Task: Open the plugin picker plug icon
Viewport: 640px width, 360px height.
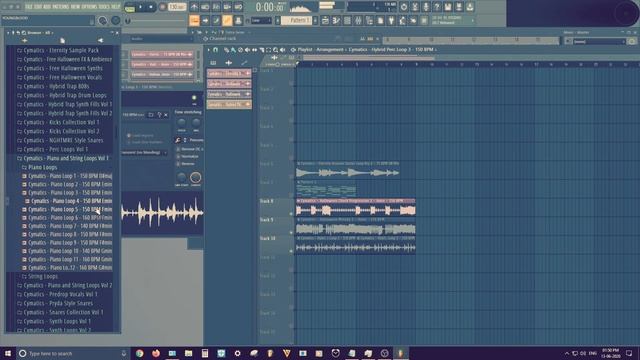Action: click(x=391, y=20)
